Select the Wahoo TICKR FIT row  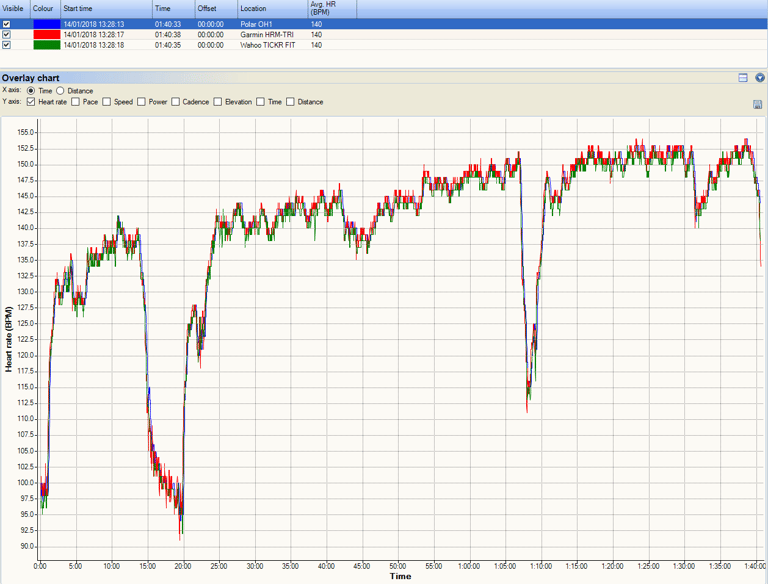(384, 45)
